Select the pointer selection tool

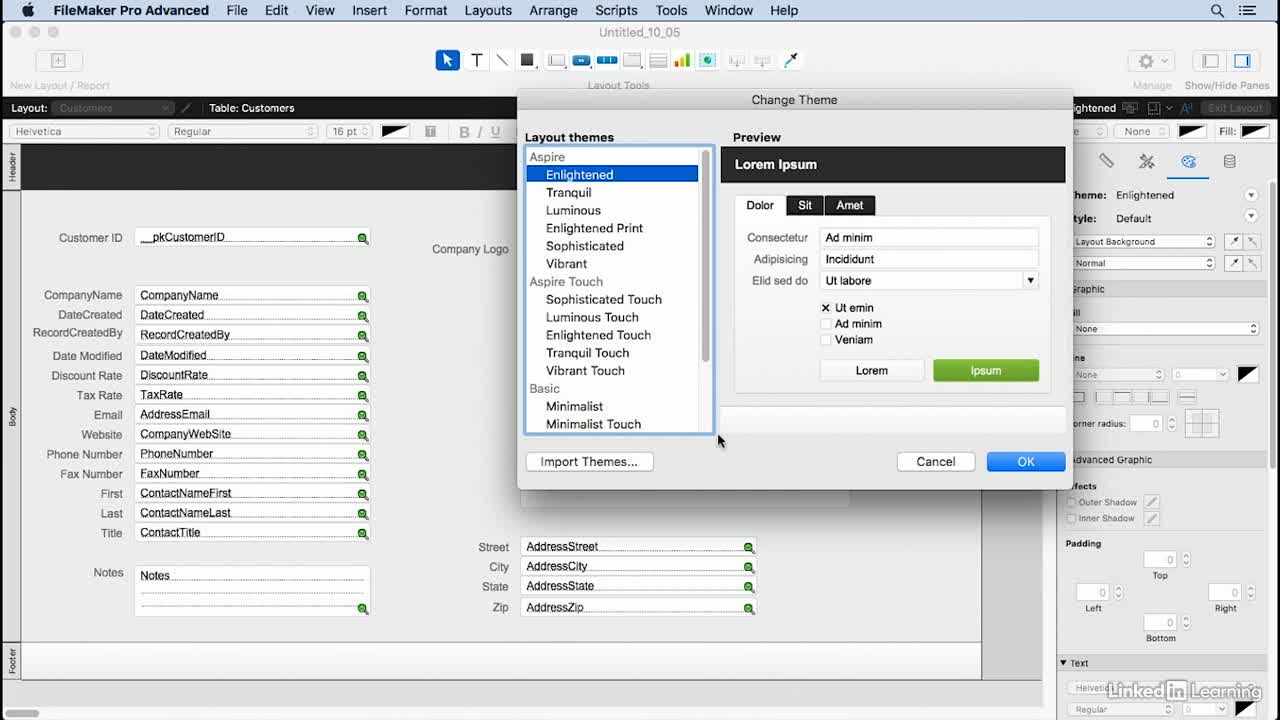(448, 60)
